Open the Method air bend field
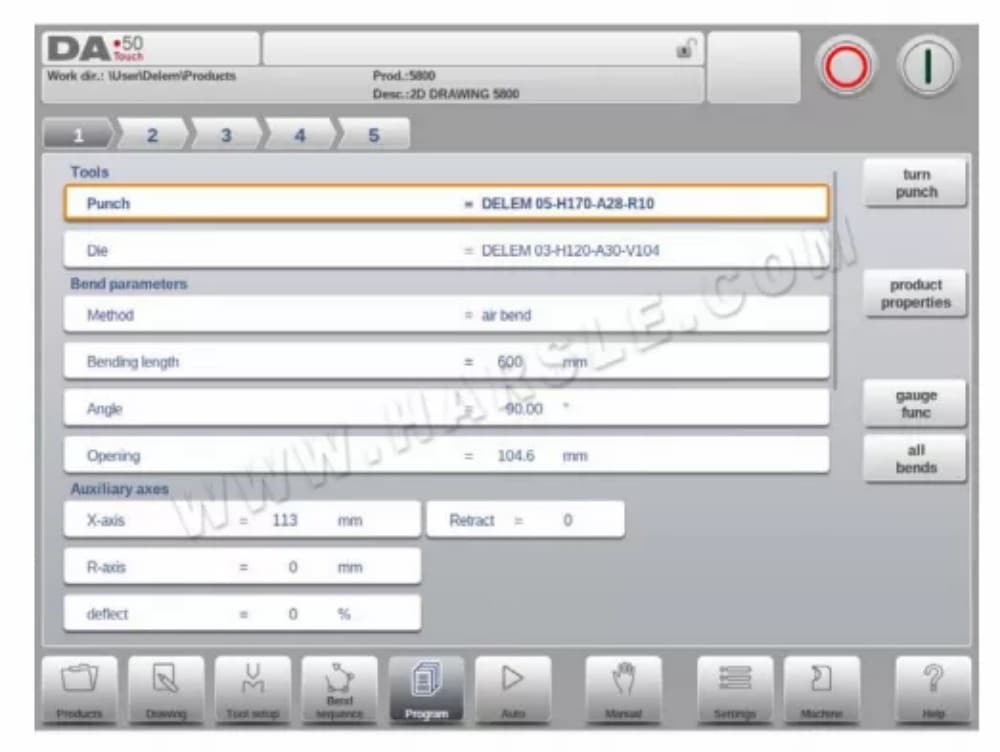Viewport: 1000px width, 752px height. [x=446, y=314]
